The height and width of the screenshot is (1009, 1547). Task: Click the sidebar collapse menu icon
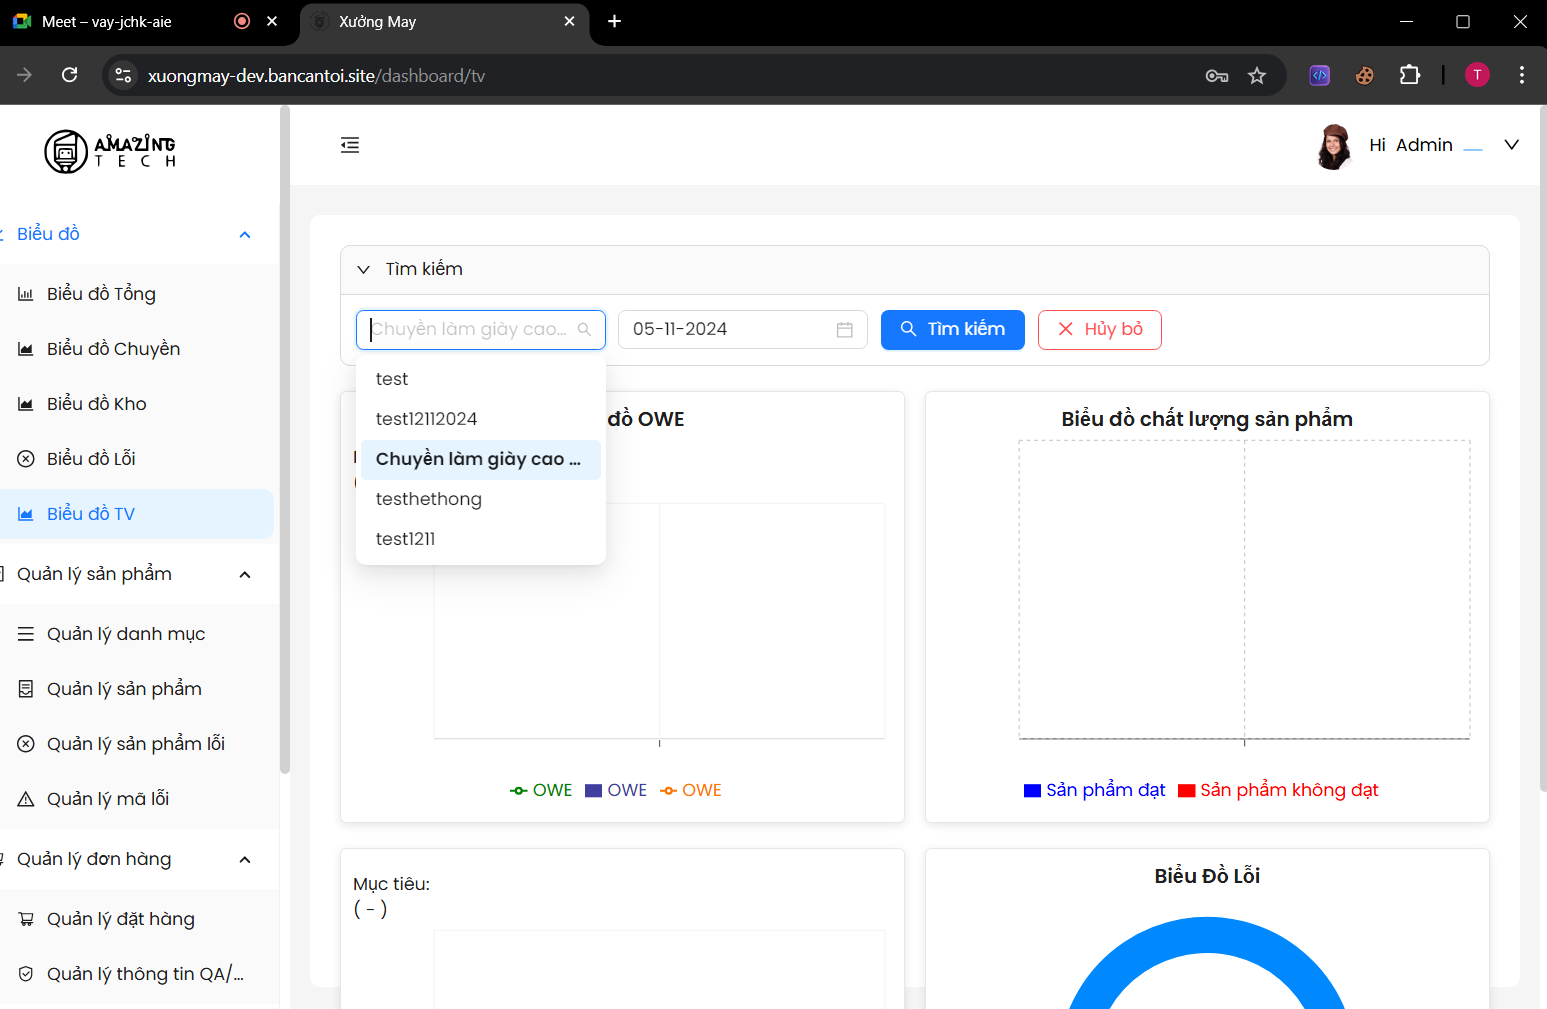pos(350,145)
